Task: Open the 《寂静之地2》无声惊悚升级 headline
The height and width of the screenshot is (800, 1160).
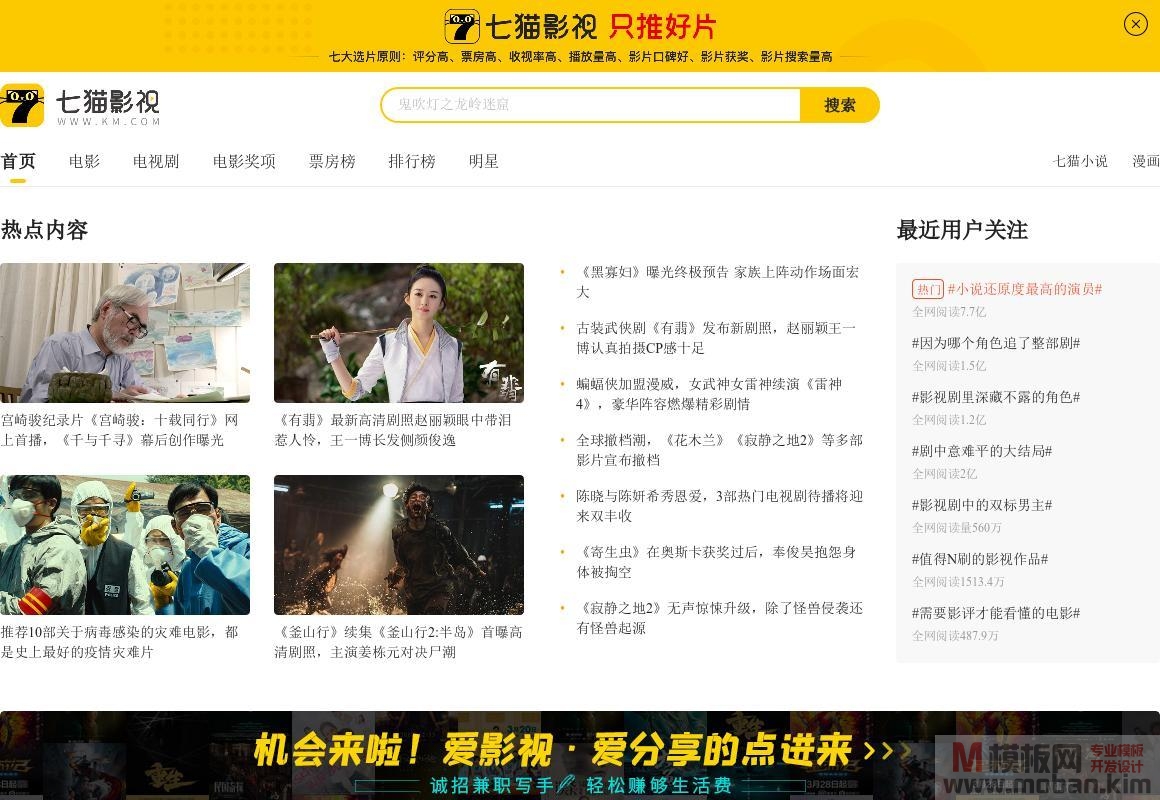Action: pyautogui.click(x=719, y=618)
